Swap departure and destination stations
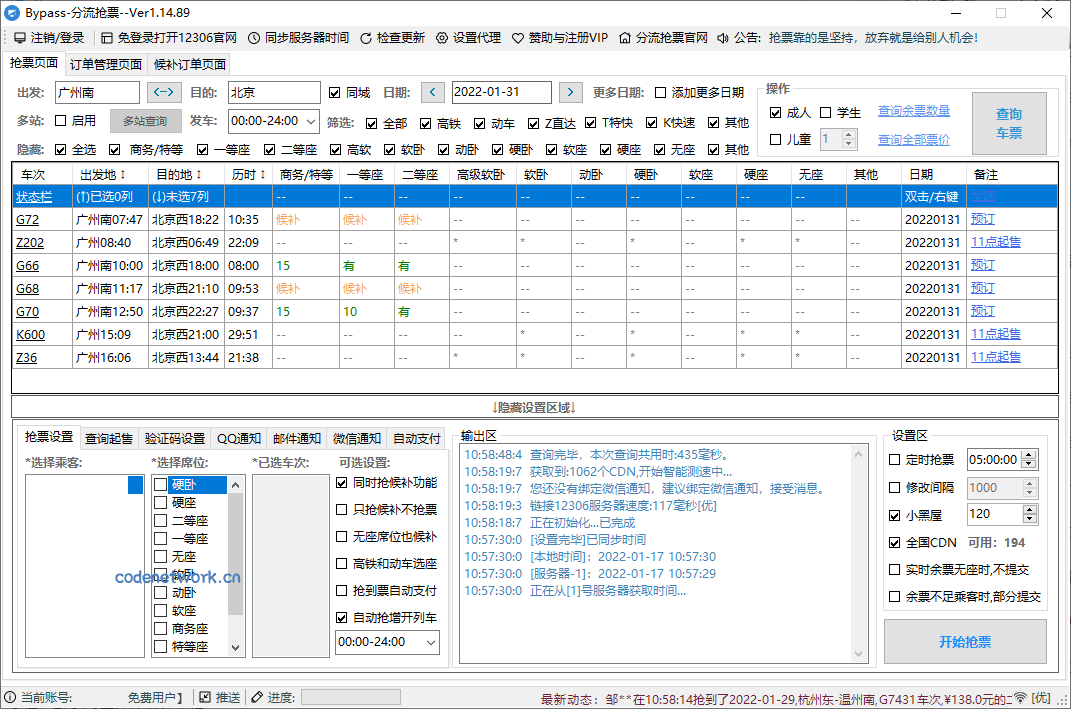Screen dimensions: 1071x709 point(164,92)
